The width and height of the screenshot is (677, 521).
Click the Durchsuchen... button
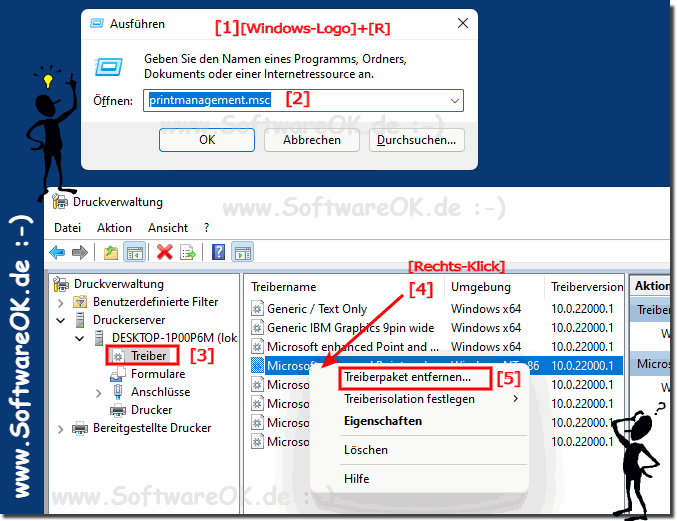tap(417, 140)
